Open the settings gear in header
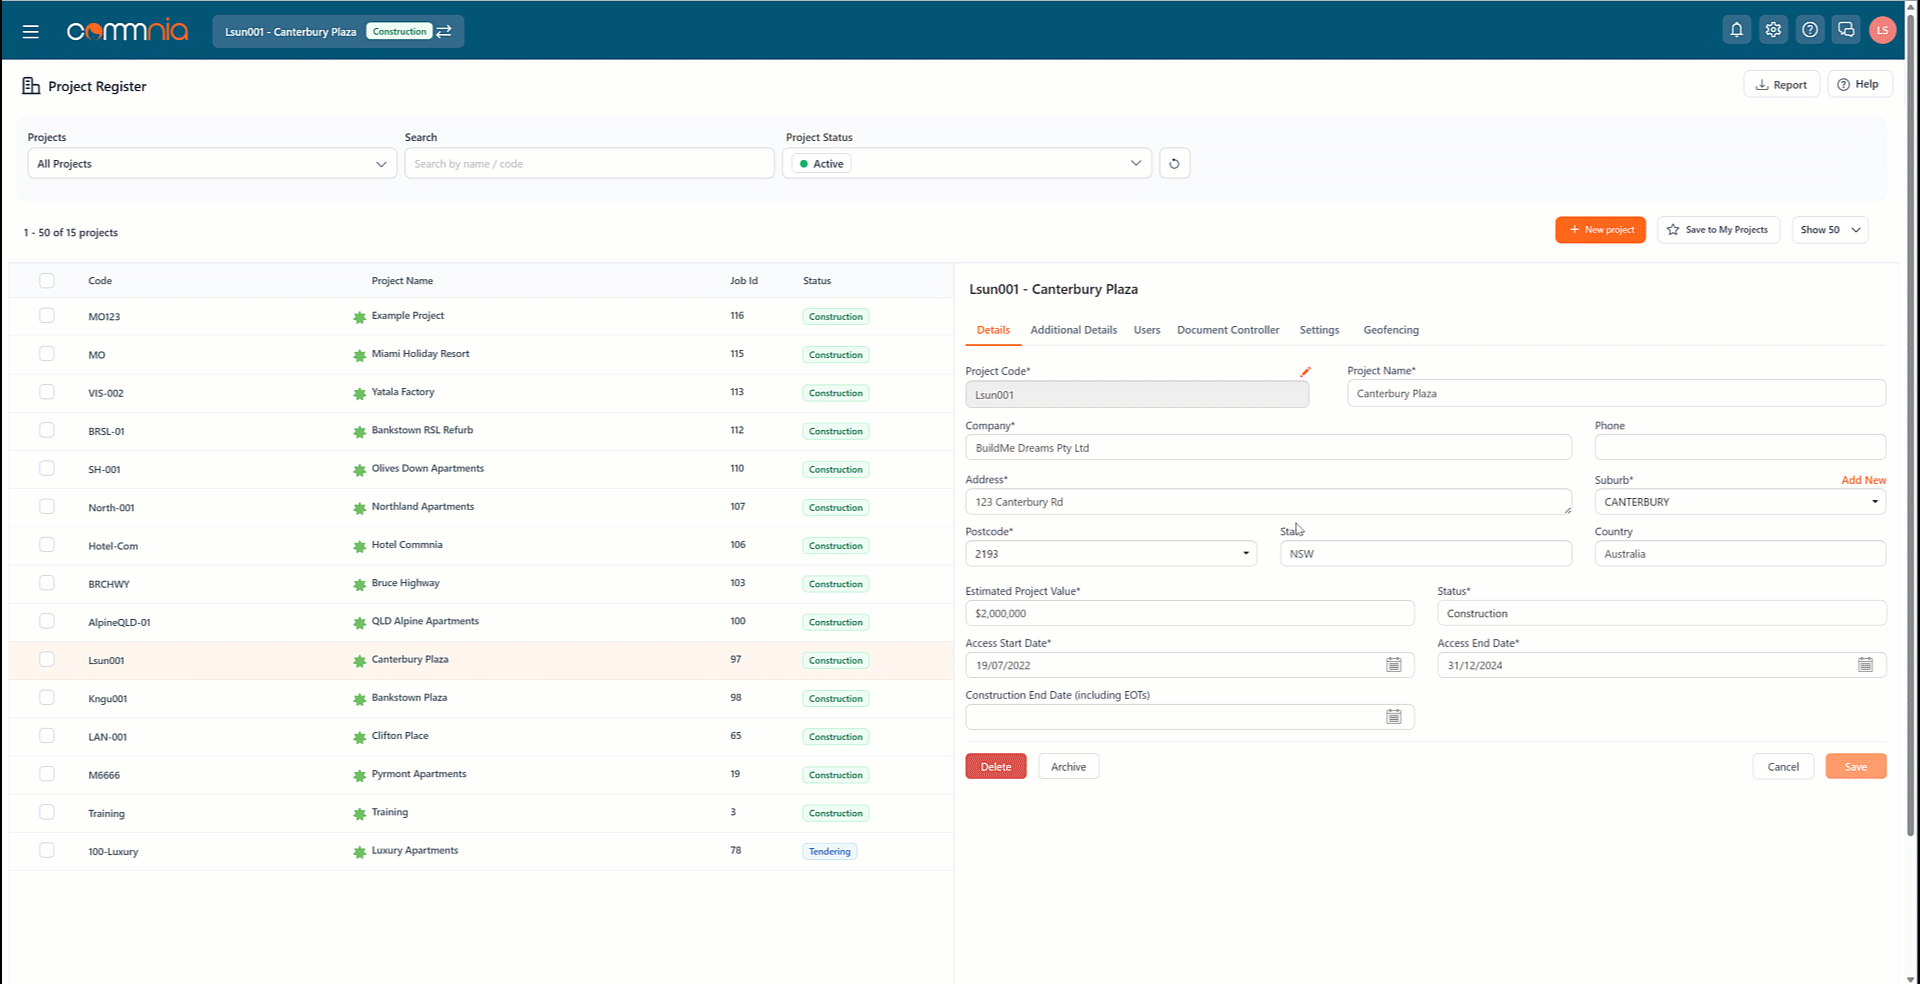The width and height of the screenshot is (1920, 984). pyautogui.click(x=1773, y=30)
